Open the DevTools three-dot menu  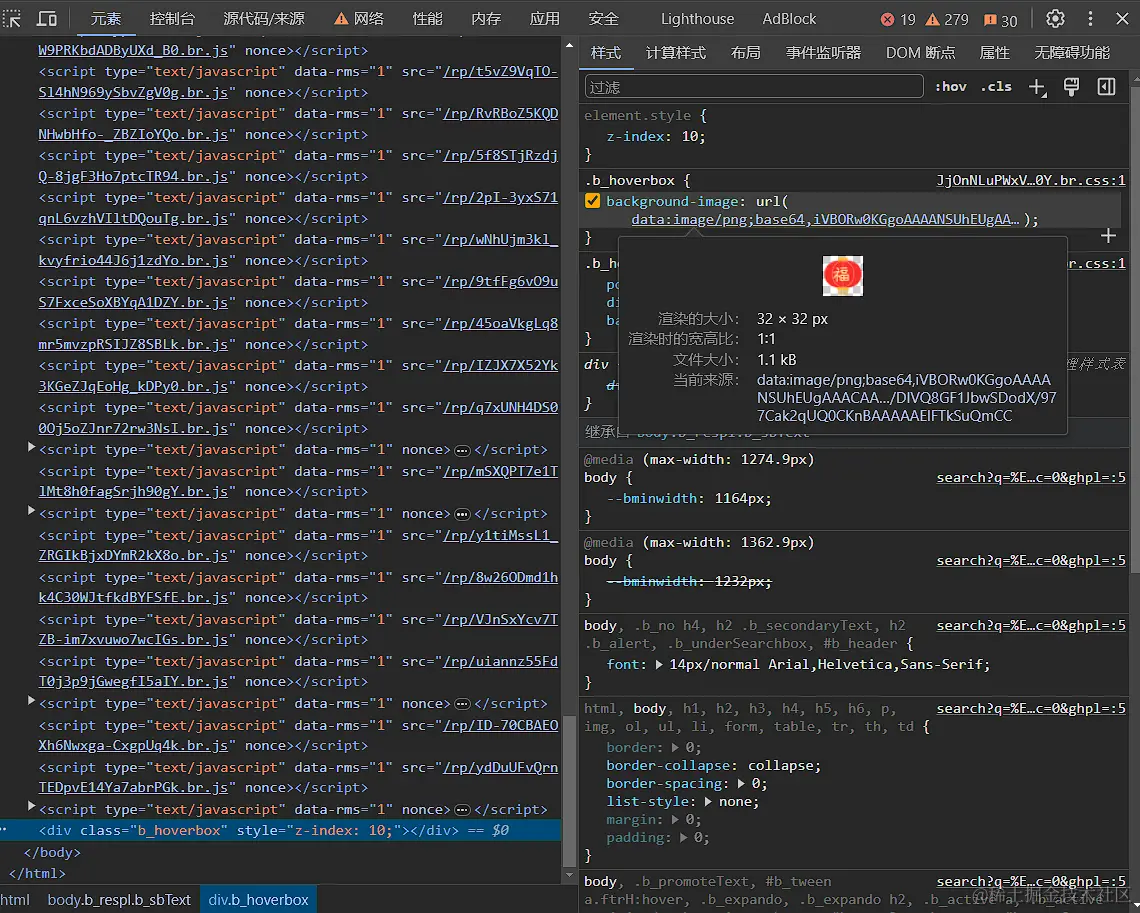(x=1090, y=19)
